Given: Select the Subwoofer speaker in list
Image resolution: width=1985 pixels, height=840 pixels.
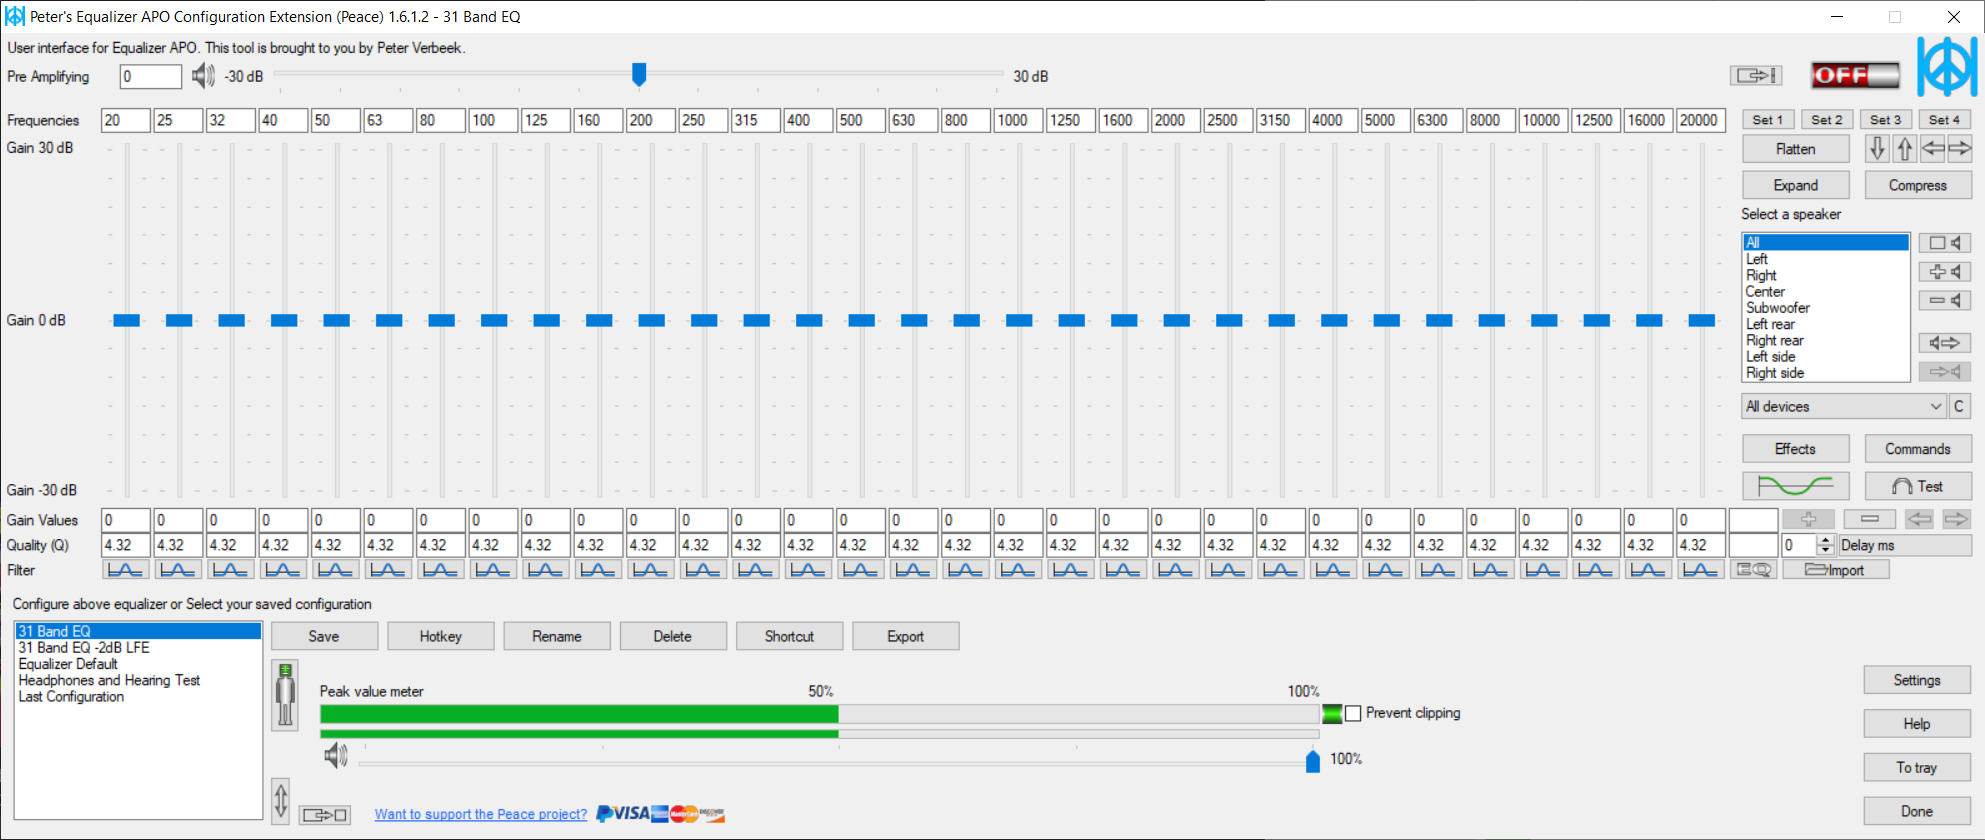Looking at the screenshot, I should pyautogui.click(x=1826, y=308).
